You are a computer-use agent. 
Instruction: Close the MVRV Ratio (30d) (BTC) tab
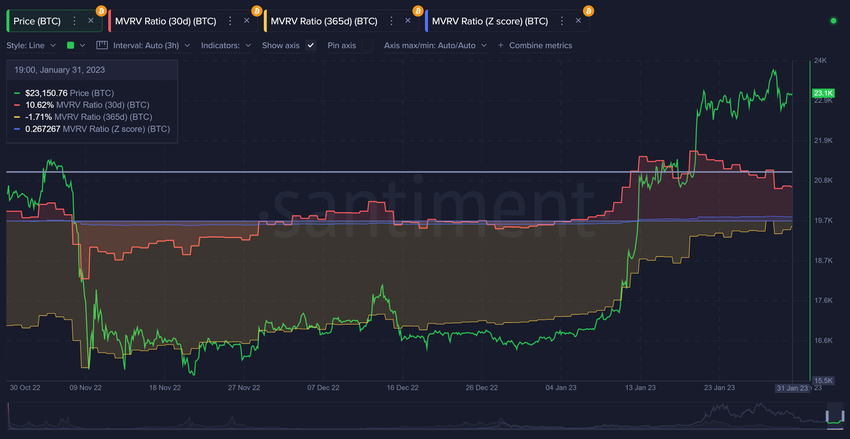247,21
